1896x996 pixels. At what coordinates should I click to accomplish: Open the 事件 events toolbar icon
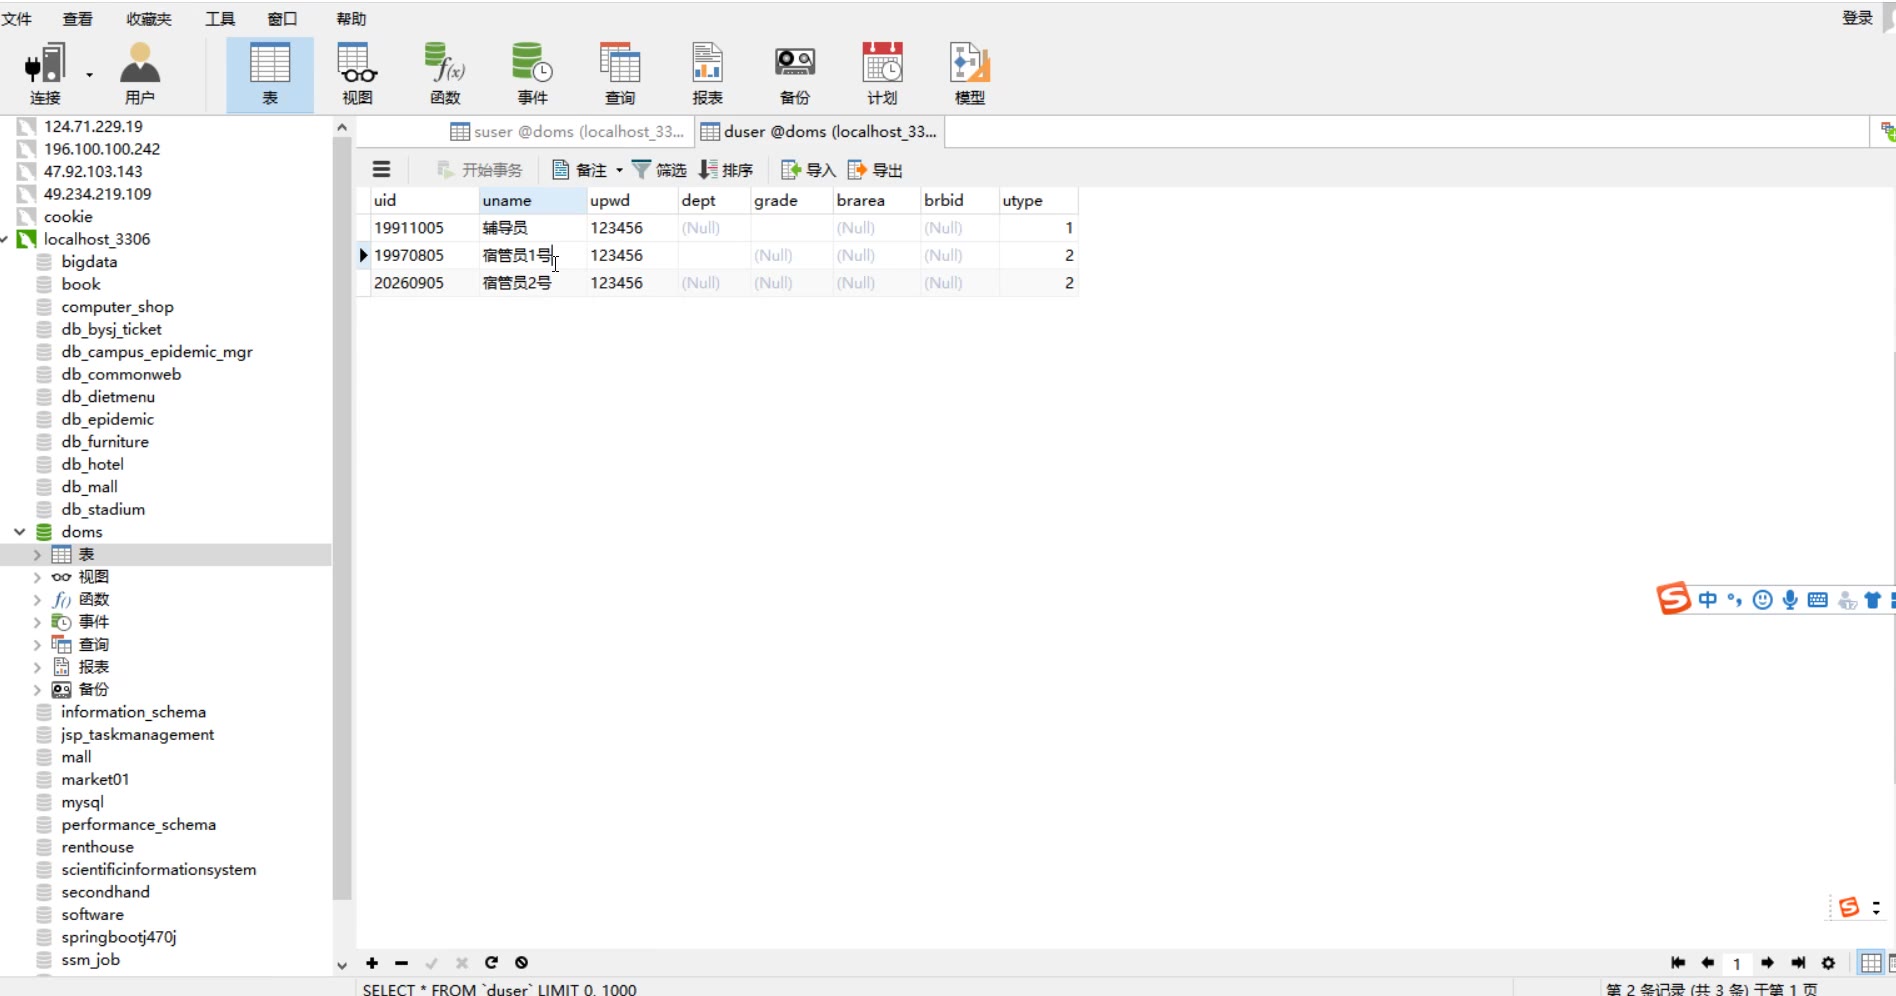point(532,74)
